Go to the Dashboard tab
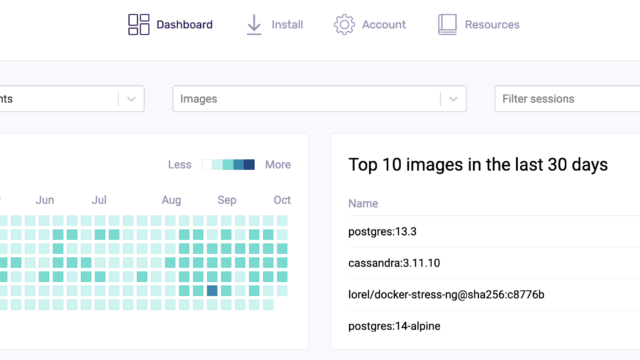This screenshot has height=360, width=640. (184, 24)
